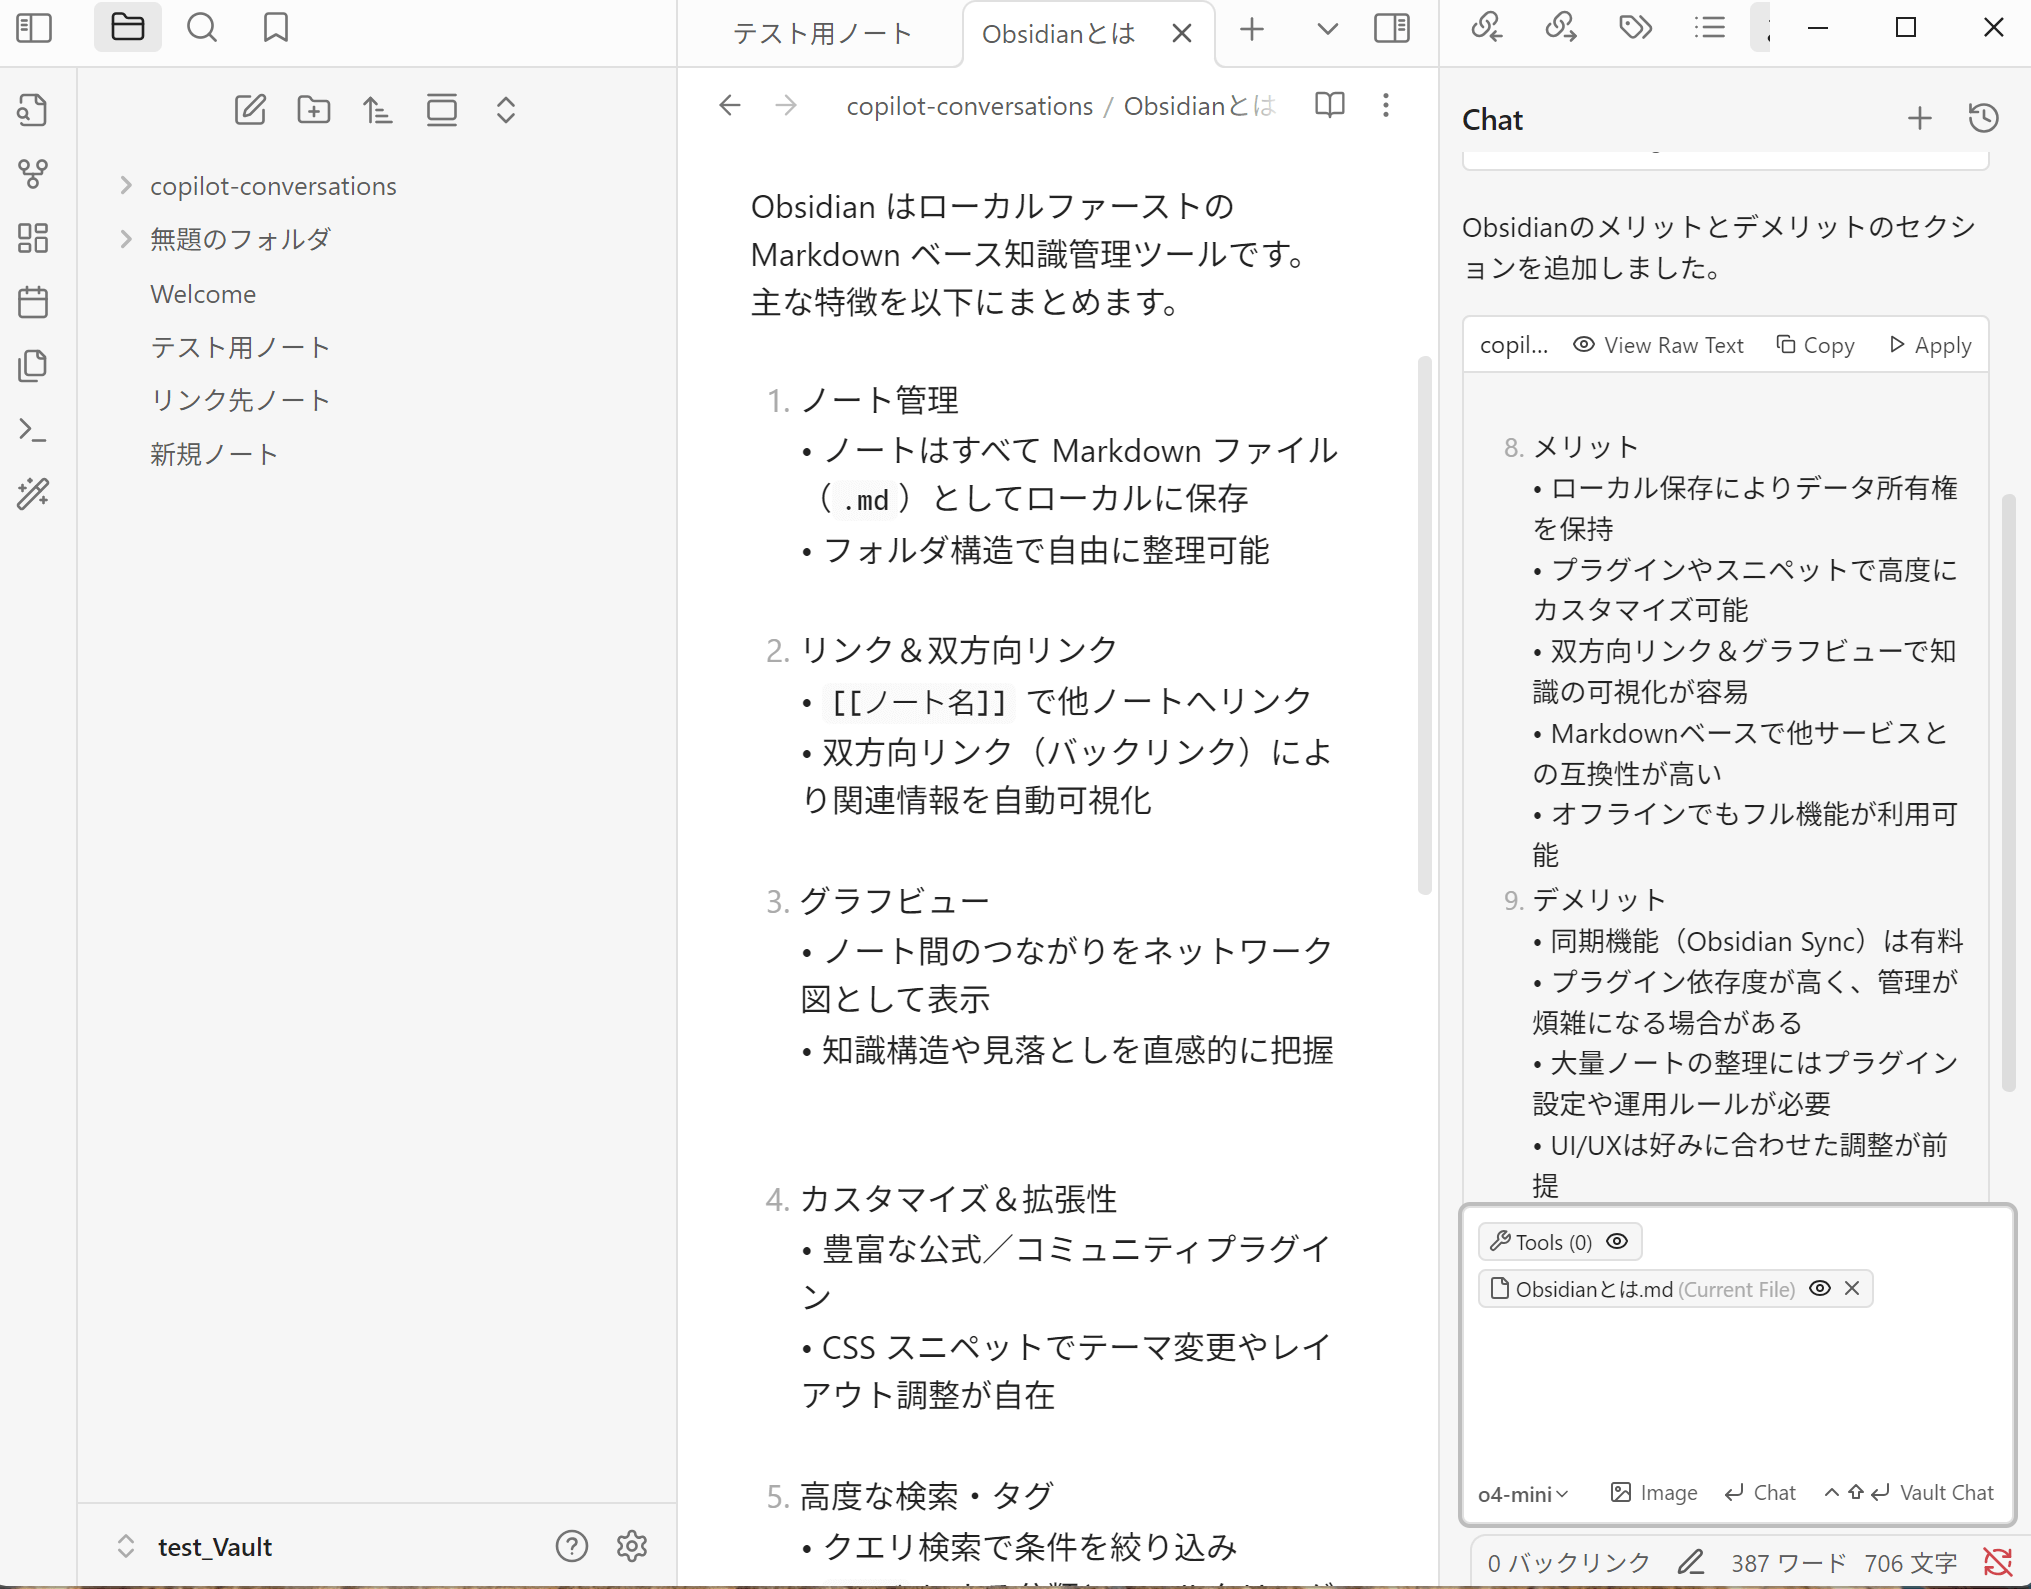Viewport: 2031px width, 1589px height.
Task: Toggle the right sidebar icon
Action: tap(1392, 28)
